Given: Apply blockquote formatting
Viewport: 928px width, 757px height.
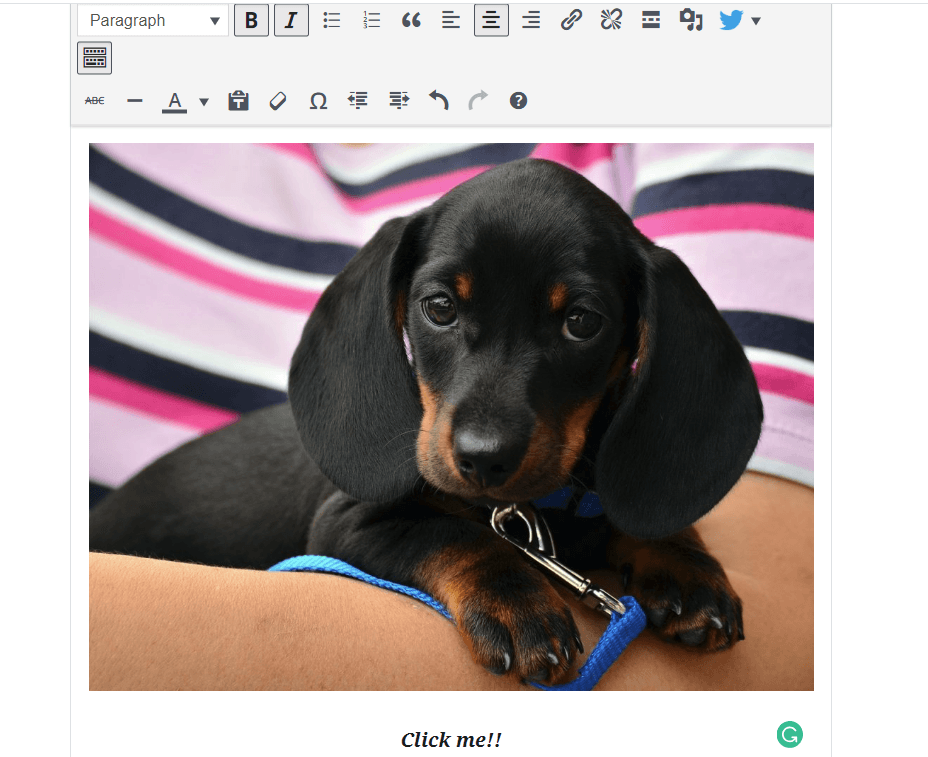Looking at the screenshot, I should [x=411, y=20].
